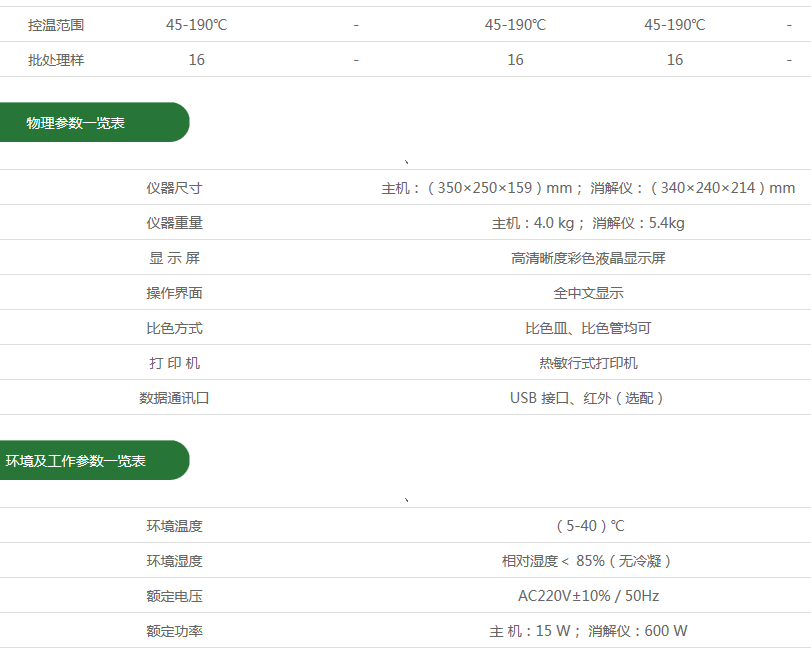Viewport: 811px width, 663px height.
Task: Click the 热敏行式打印机 value
Action: pyautogui.click(x=588, y=363)
